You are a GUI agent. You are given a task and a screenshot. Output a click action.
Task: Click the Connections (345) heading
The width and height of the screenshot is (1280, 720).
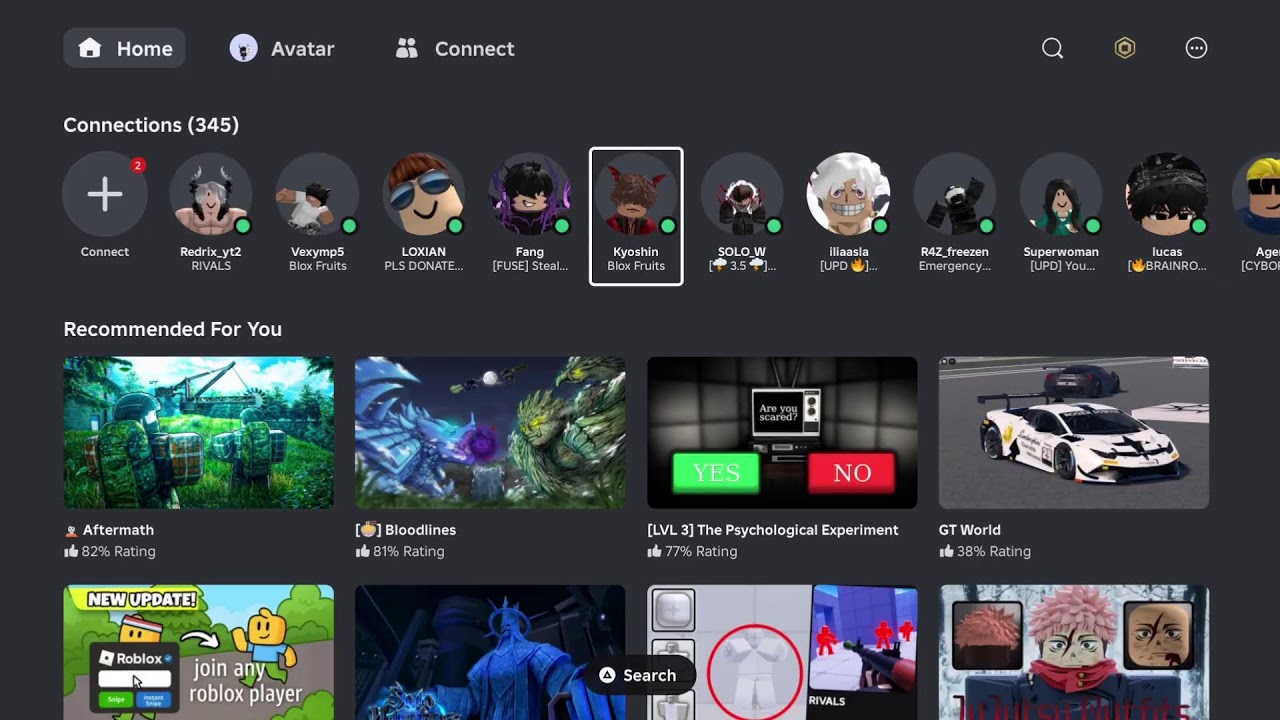(151, 125)
